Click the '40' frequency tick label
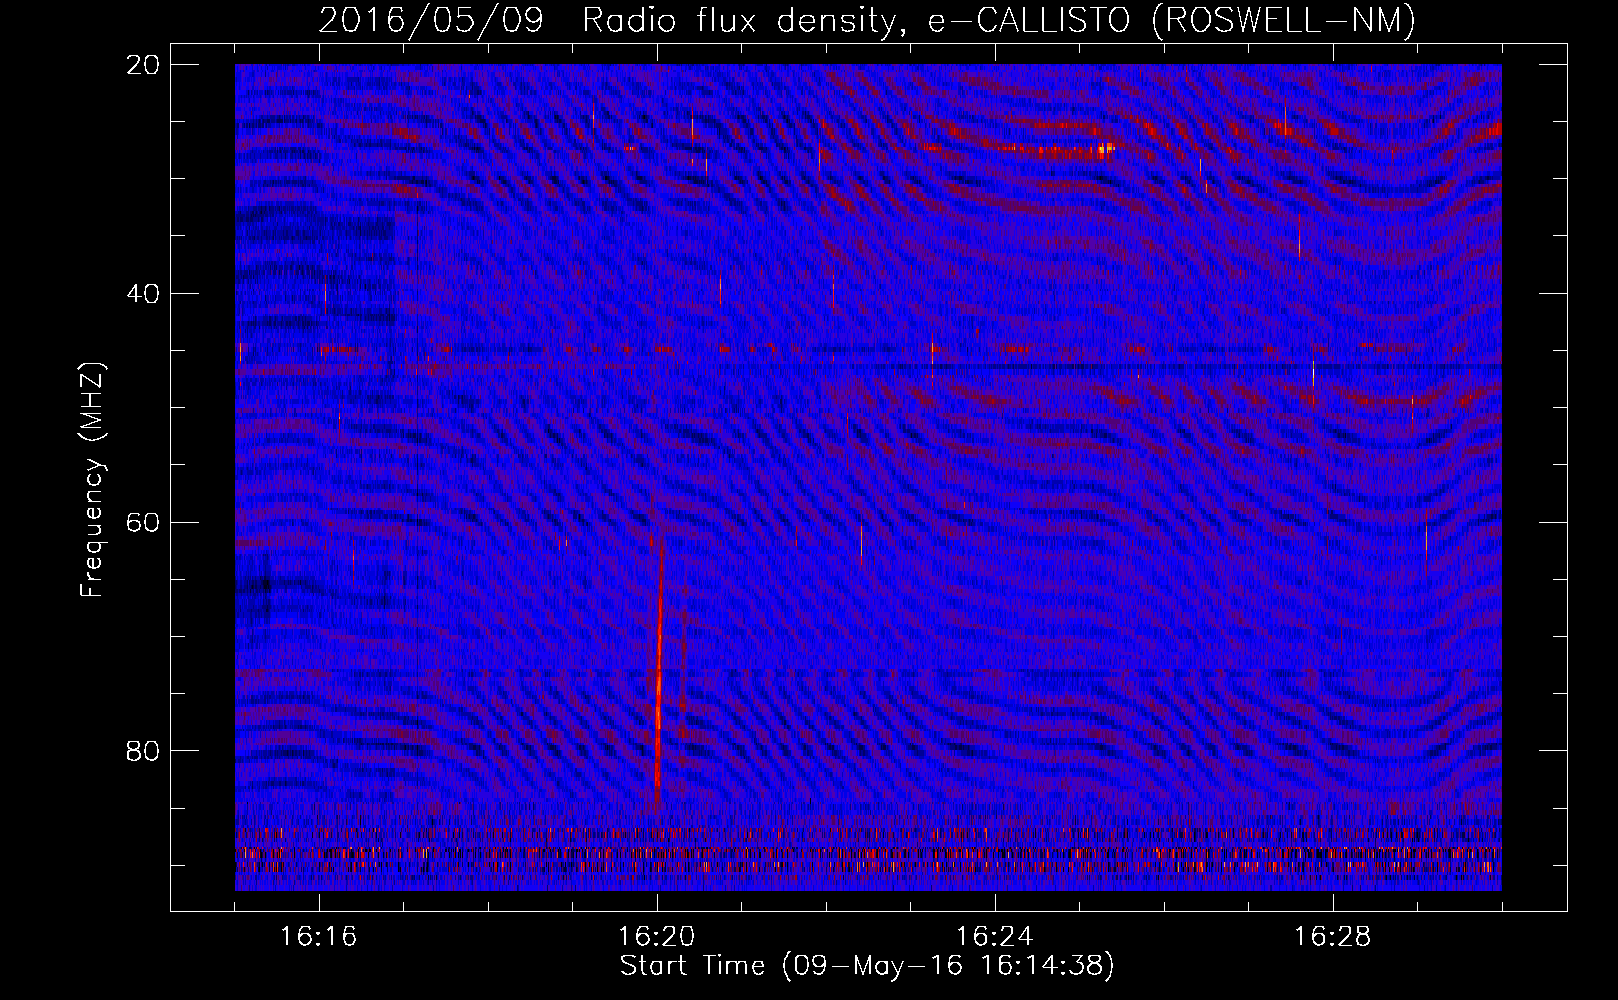This screenshot has height=1000, width=1618. pos(143,293)
